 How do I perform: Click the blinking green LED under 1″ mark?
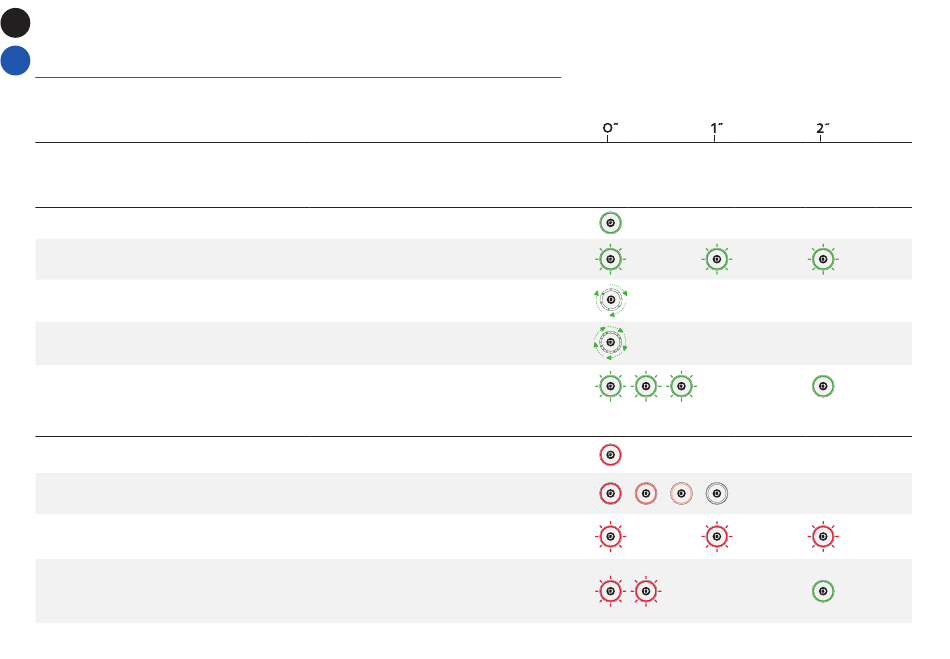pos(717,259)
